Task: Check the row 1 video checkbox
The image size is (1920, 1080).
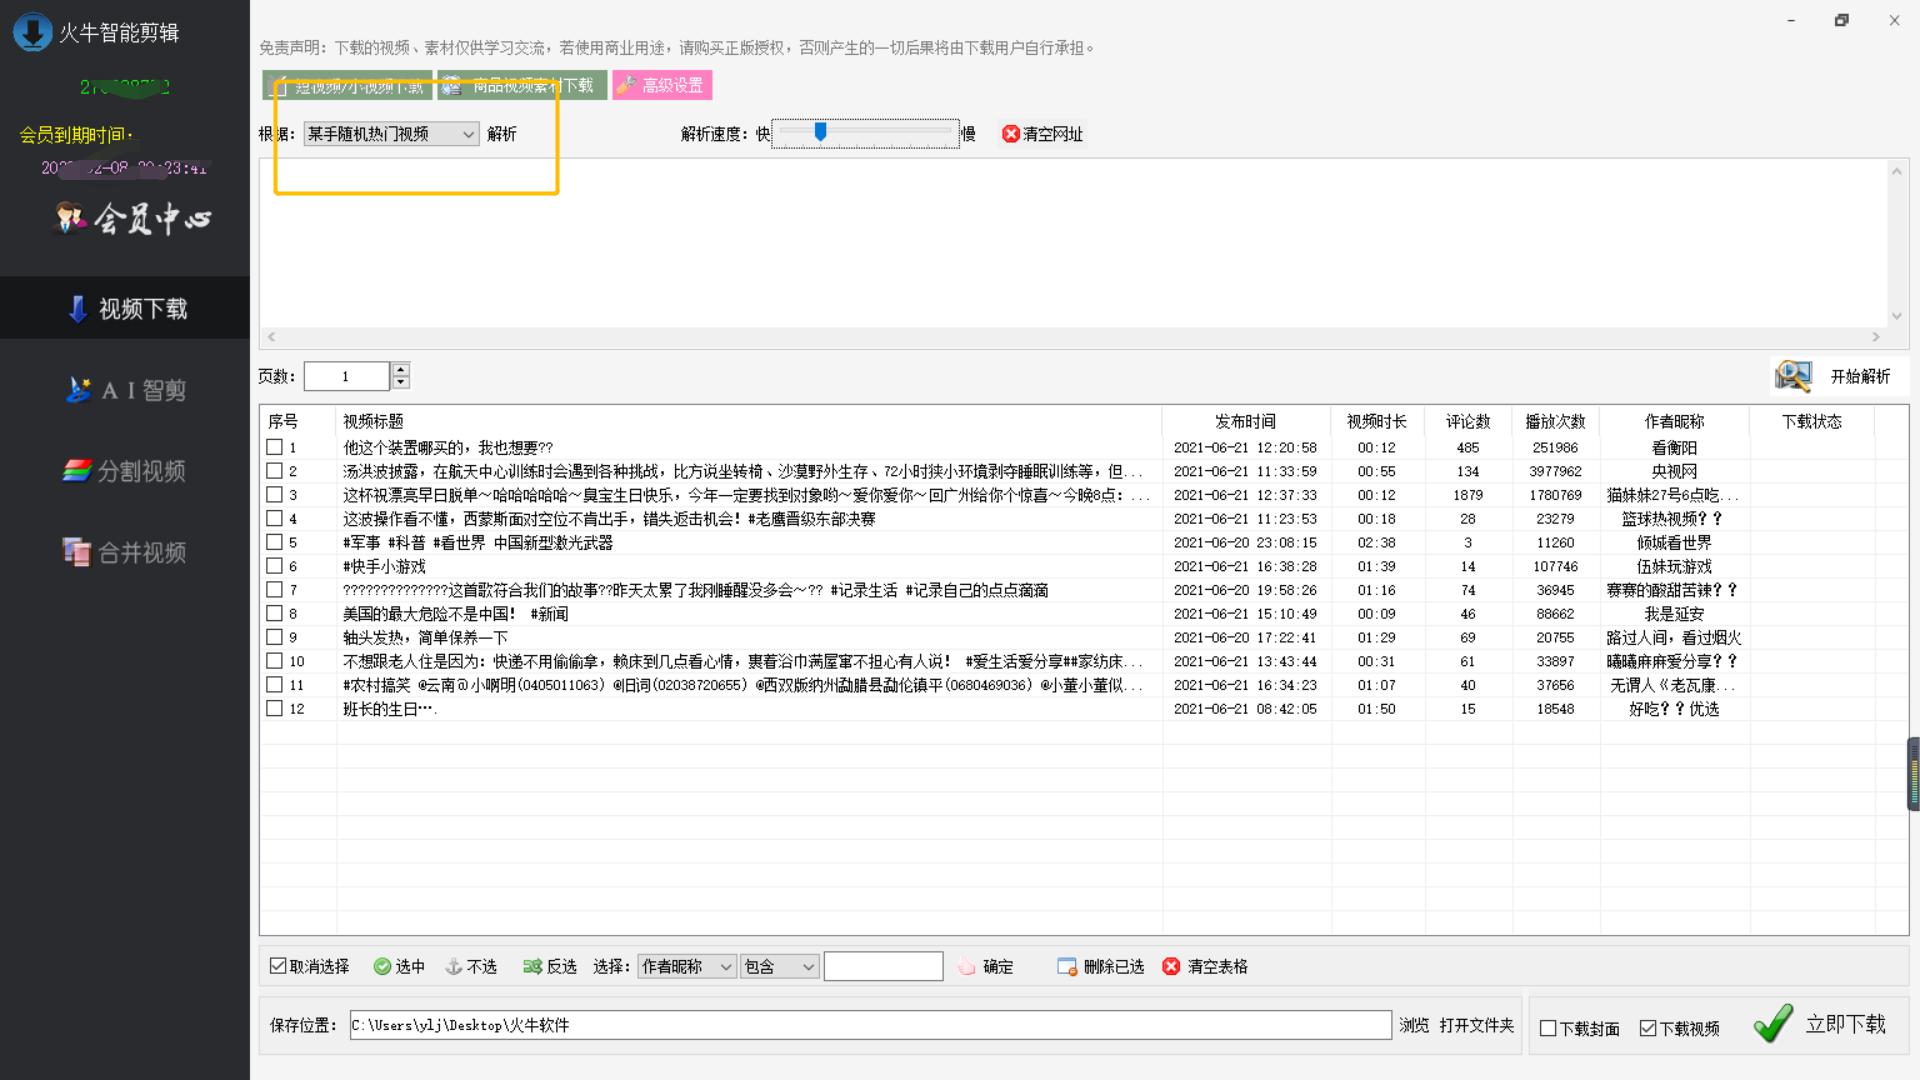Action: pyautogui.click(x=276, y=447)
